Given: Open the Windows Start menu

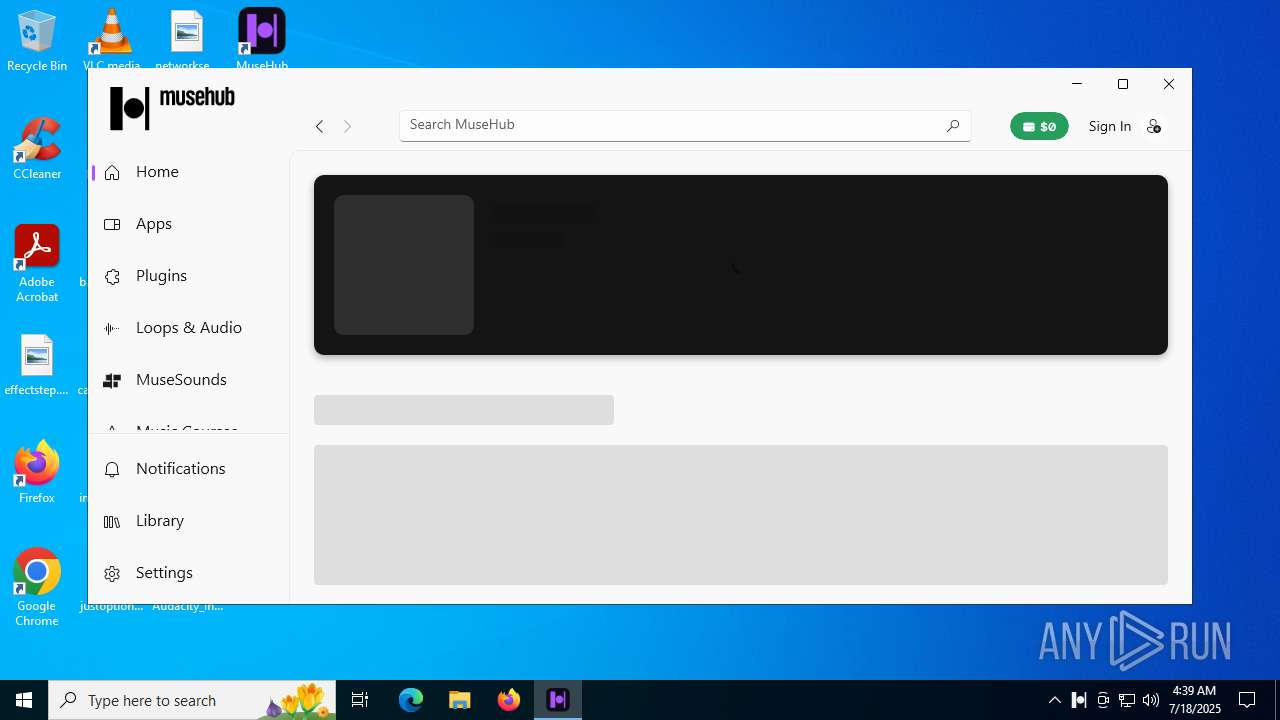Looking at the screenshot, I should pos(24,700).
